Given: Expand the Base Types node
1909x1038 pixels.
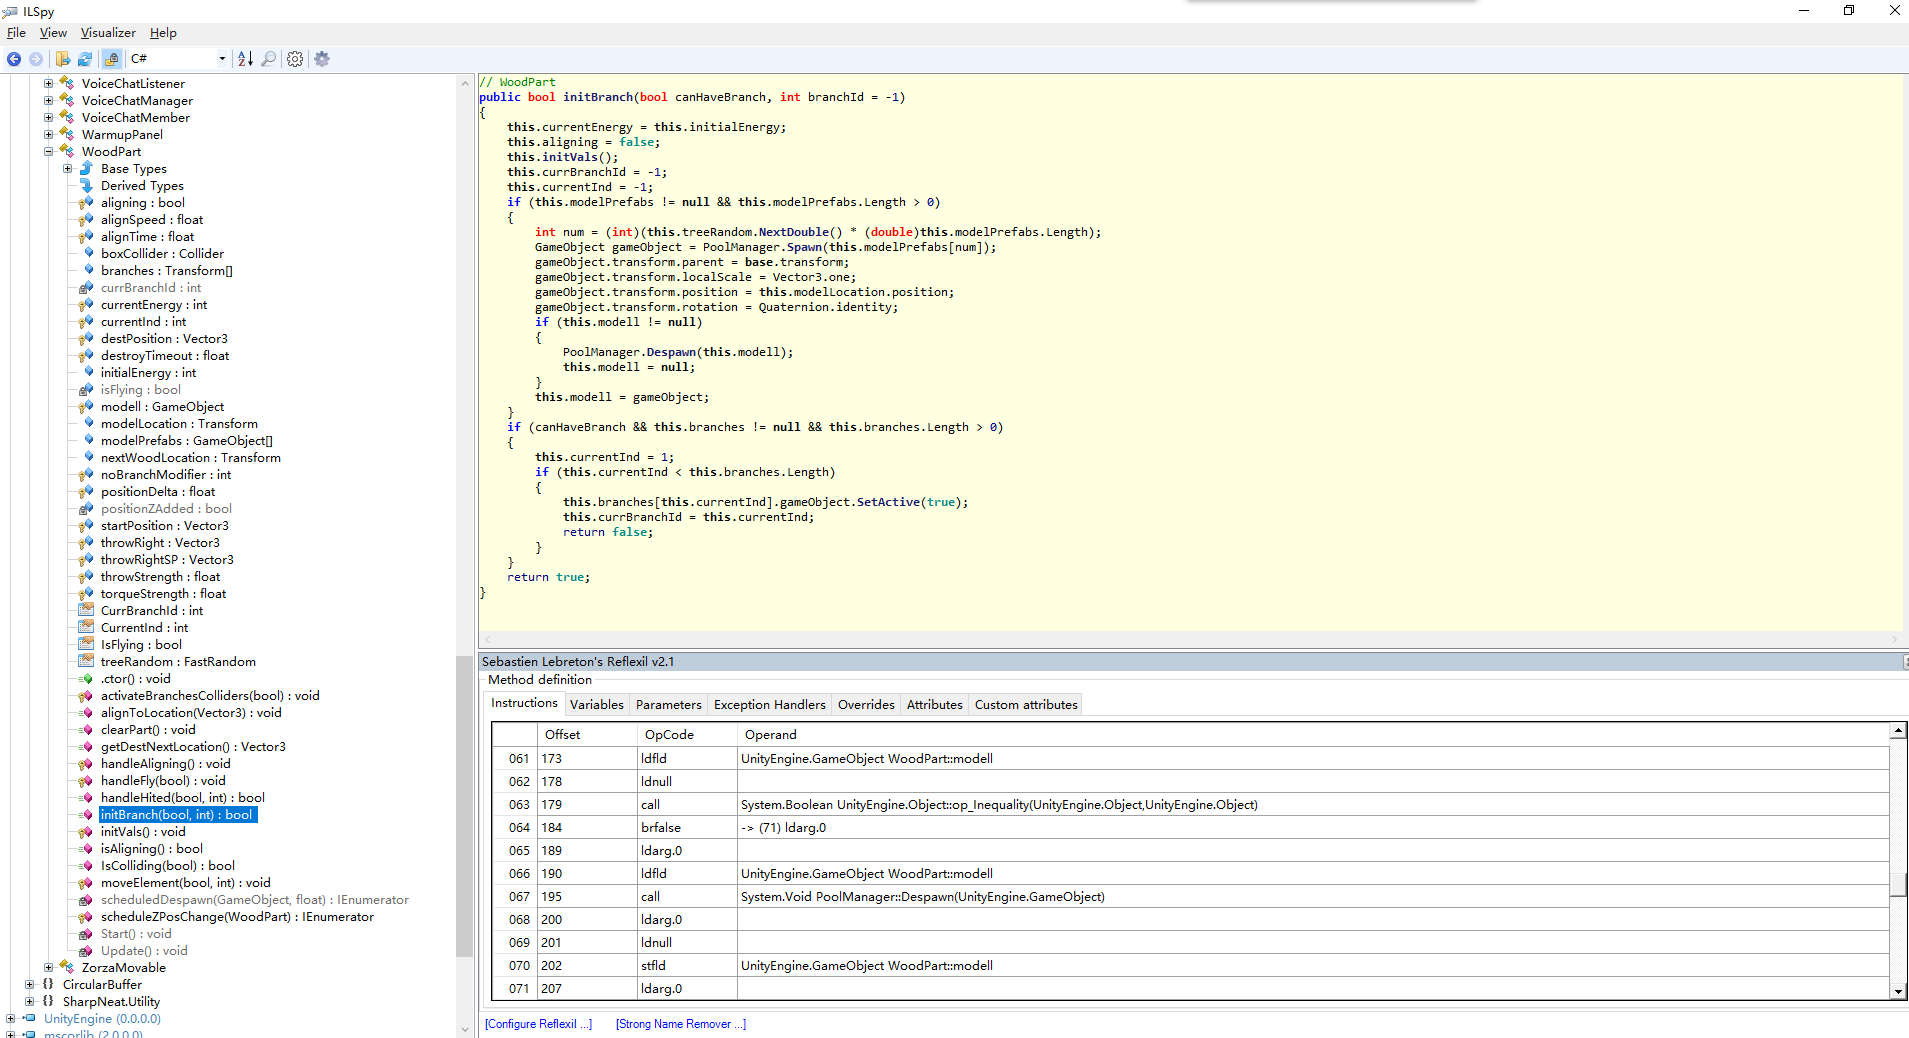Looking at the screenshot, I should [x=67, y=169].
